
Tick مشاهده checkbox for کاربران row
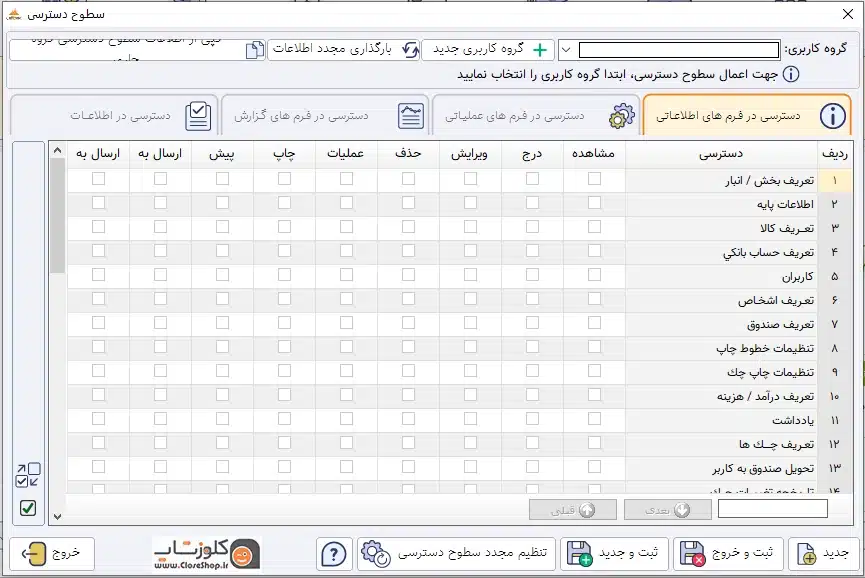click(x=594, y=275)
